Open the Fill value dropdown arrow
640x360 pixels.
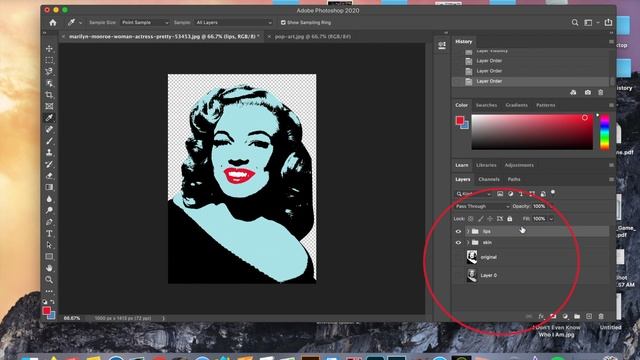click(x=551, y=219)
